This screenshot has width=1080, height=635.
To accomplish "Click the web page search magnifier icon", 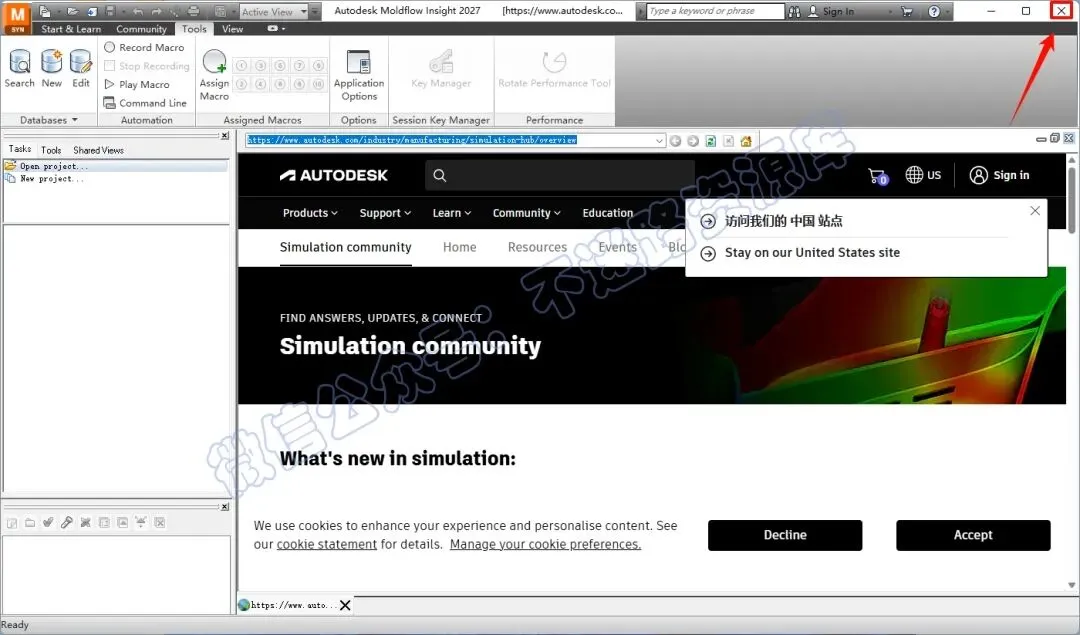I will [x=439, y=176].
